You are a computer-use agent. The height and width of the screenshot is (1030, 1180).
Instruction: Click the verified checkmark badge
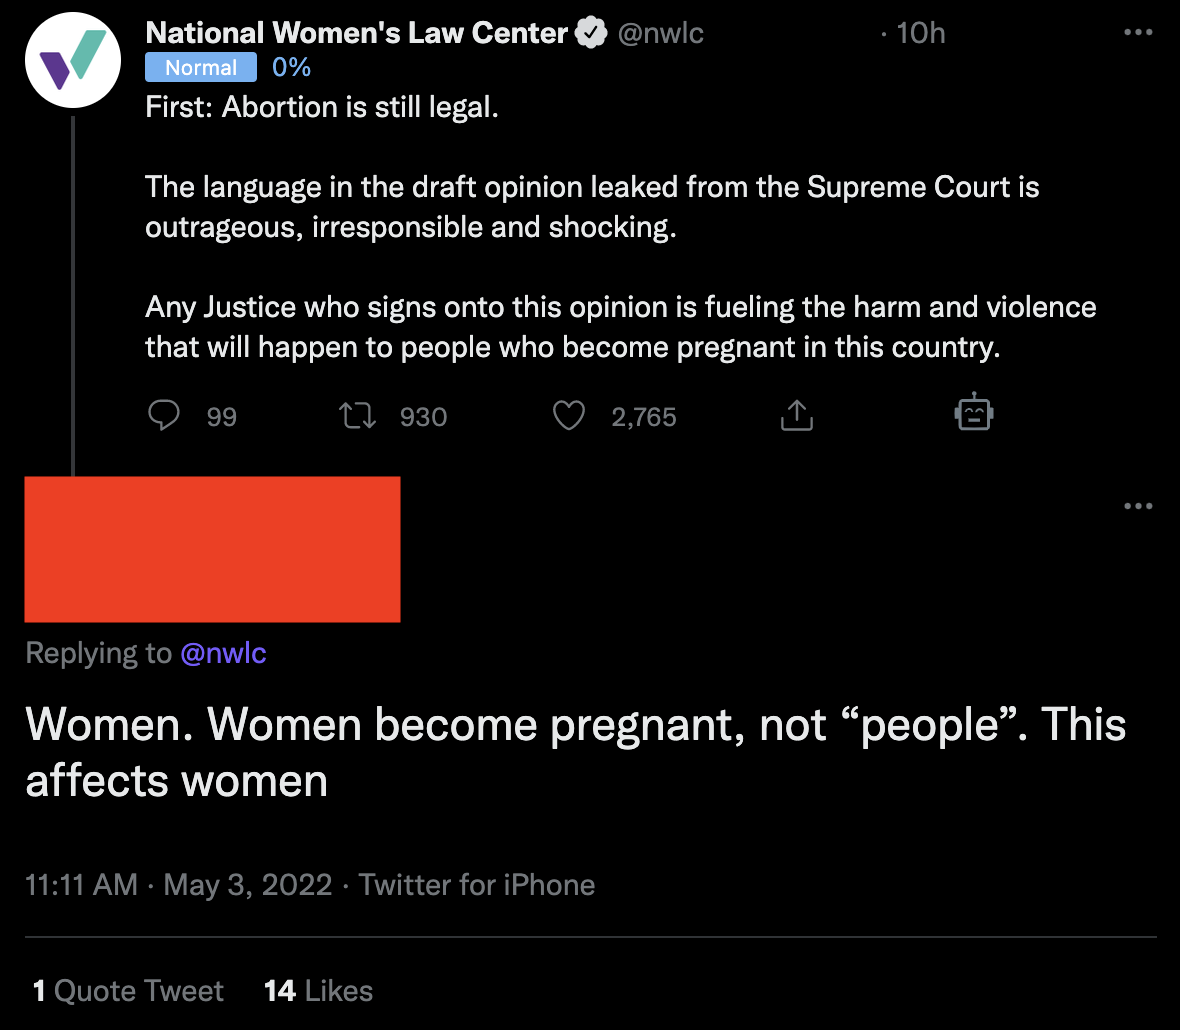click(x=591, y=34)
